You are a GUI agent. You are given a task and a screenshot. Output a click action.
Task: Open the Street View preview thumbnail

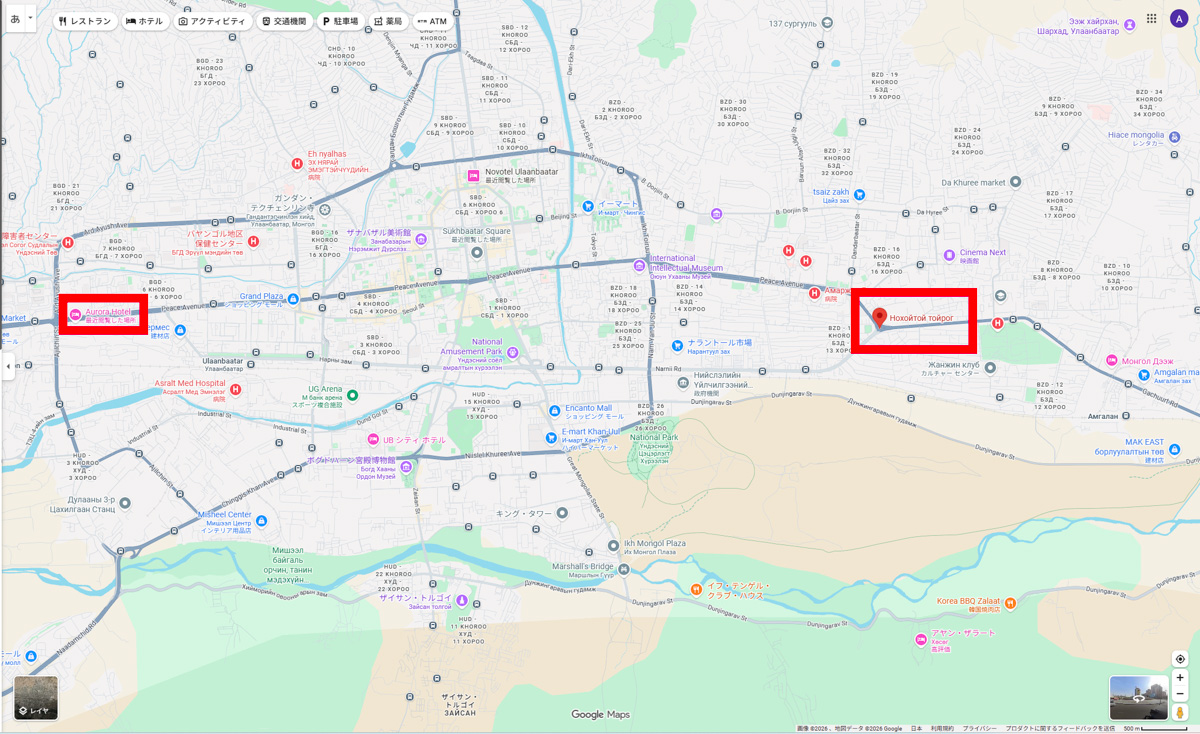pos(1138,698)
